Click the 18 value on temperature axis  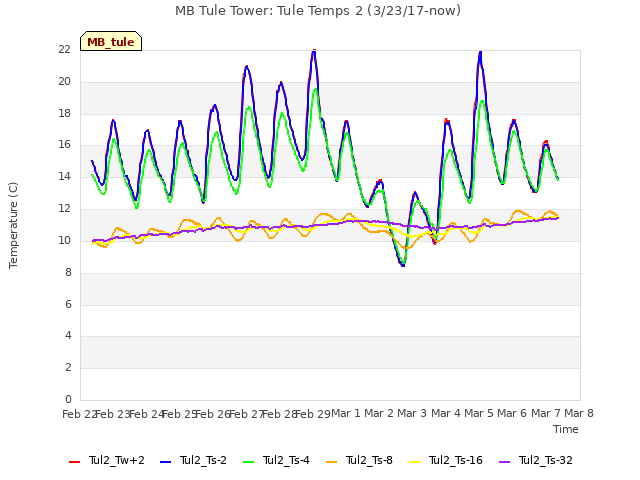(x=64, y=113)
